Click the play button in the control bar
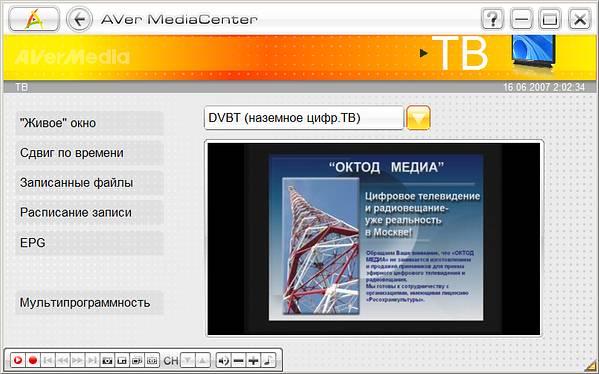 point(18,360)
